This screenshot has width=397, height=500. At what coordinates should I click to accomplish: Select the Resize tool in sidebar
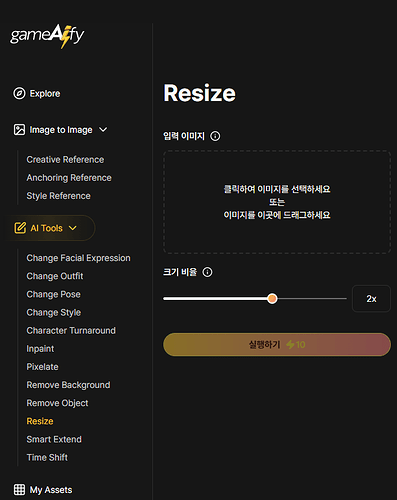(40, 421)
